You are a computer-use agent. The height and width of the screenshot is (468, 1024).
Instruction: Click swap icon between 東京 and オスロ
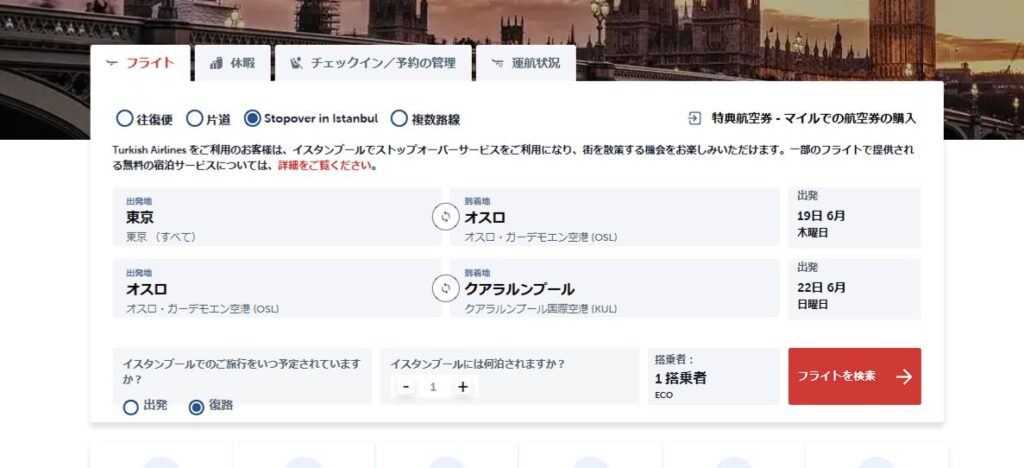coord(446,217)
